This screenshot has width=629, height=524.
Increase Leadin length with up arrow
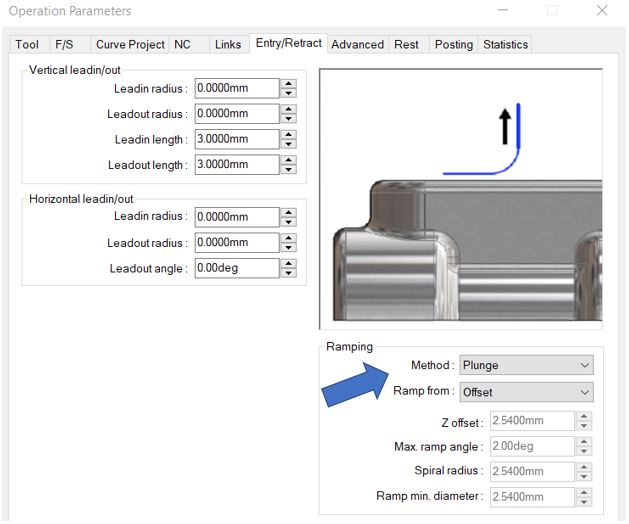pyautogui.click(x=288, y=134)
